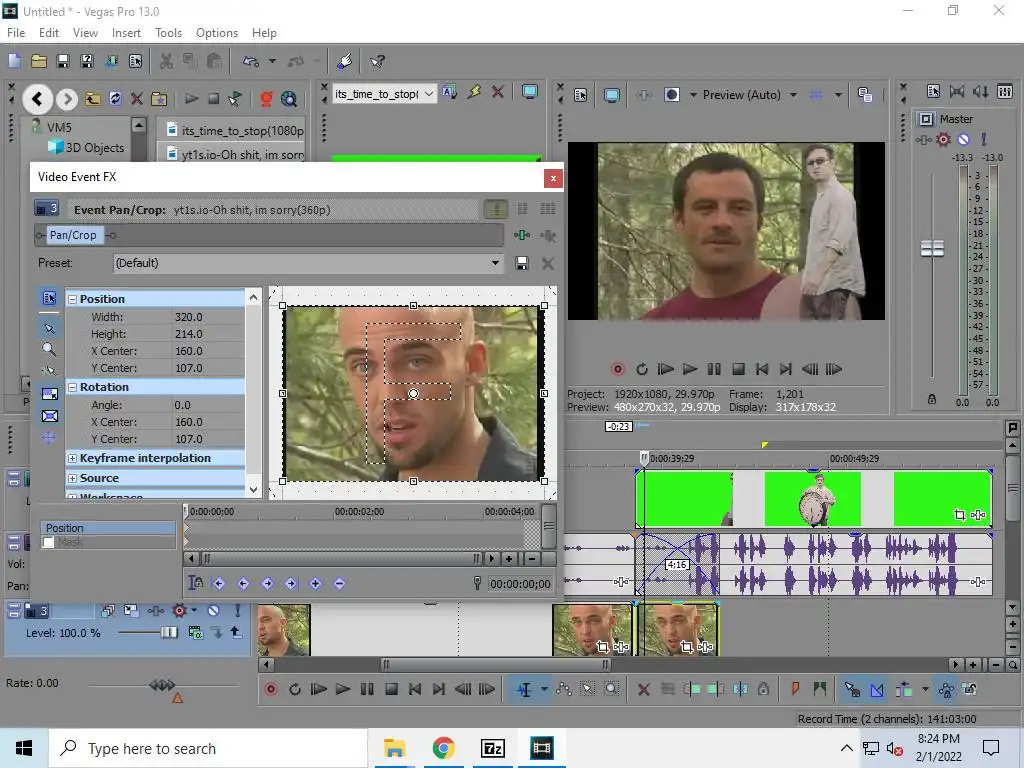Click the New Project icon in main toolbar
Screen dimensions: 1024x768
14,61
